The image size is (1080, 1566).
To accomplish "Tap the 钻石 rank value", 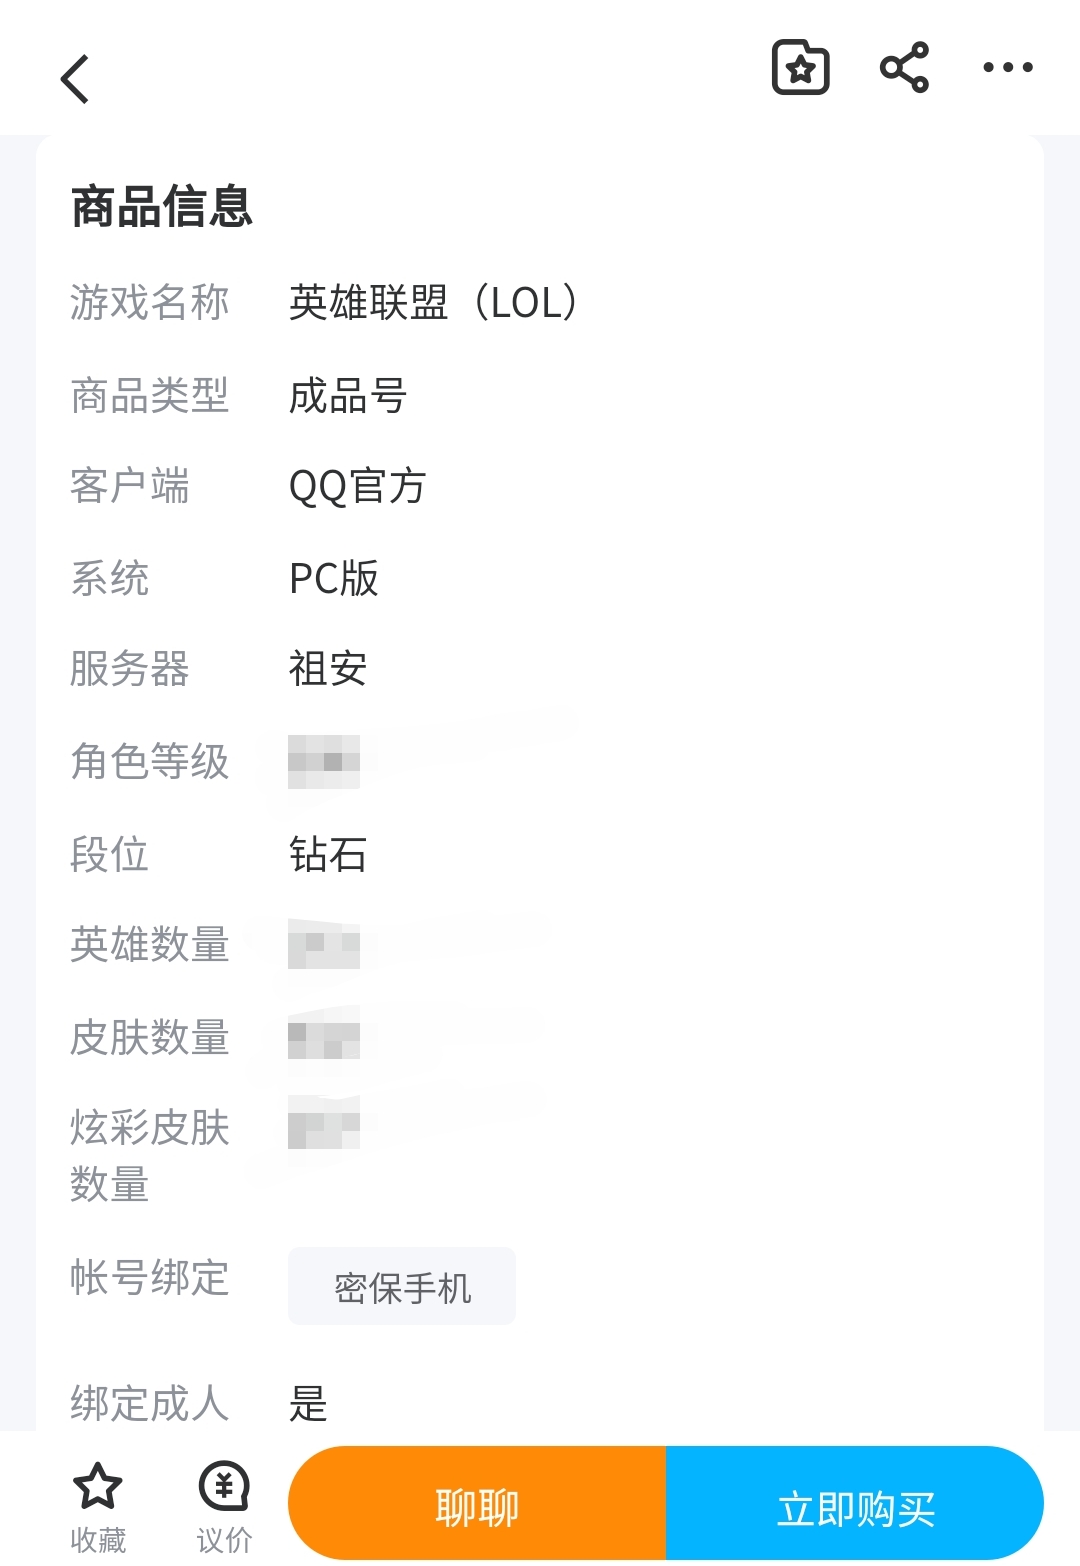I will point(328,855).
